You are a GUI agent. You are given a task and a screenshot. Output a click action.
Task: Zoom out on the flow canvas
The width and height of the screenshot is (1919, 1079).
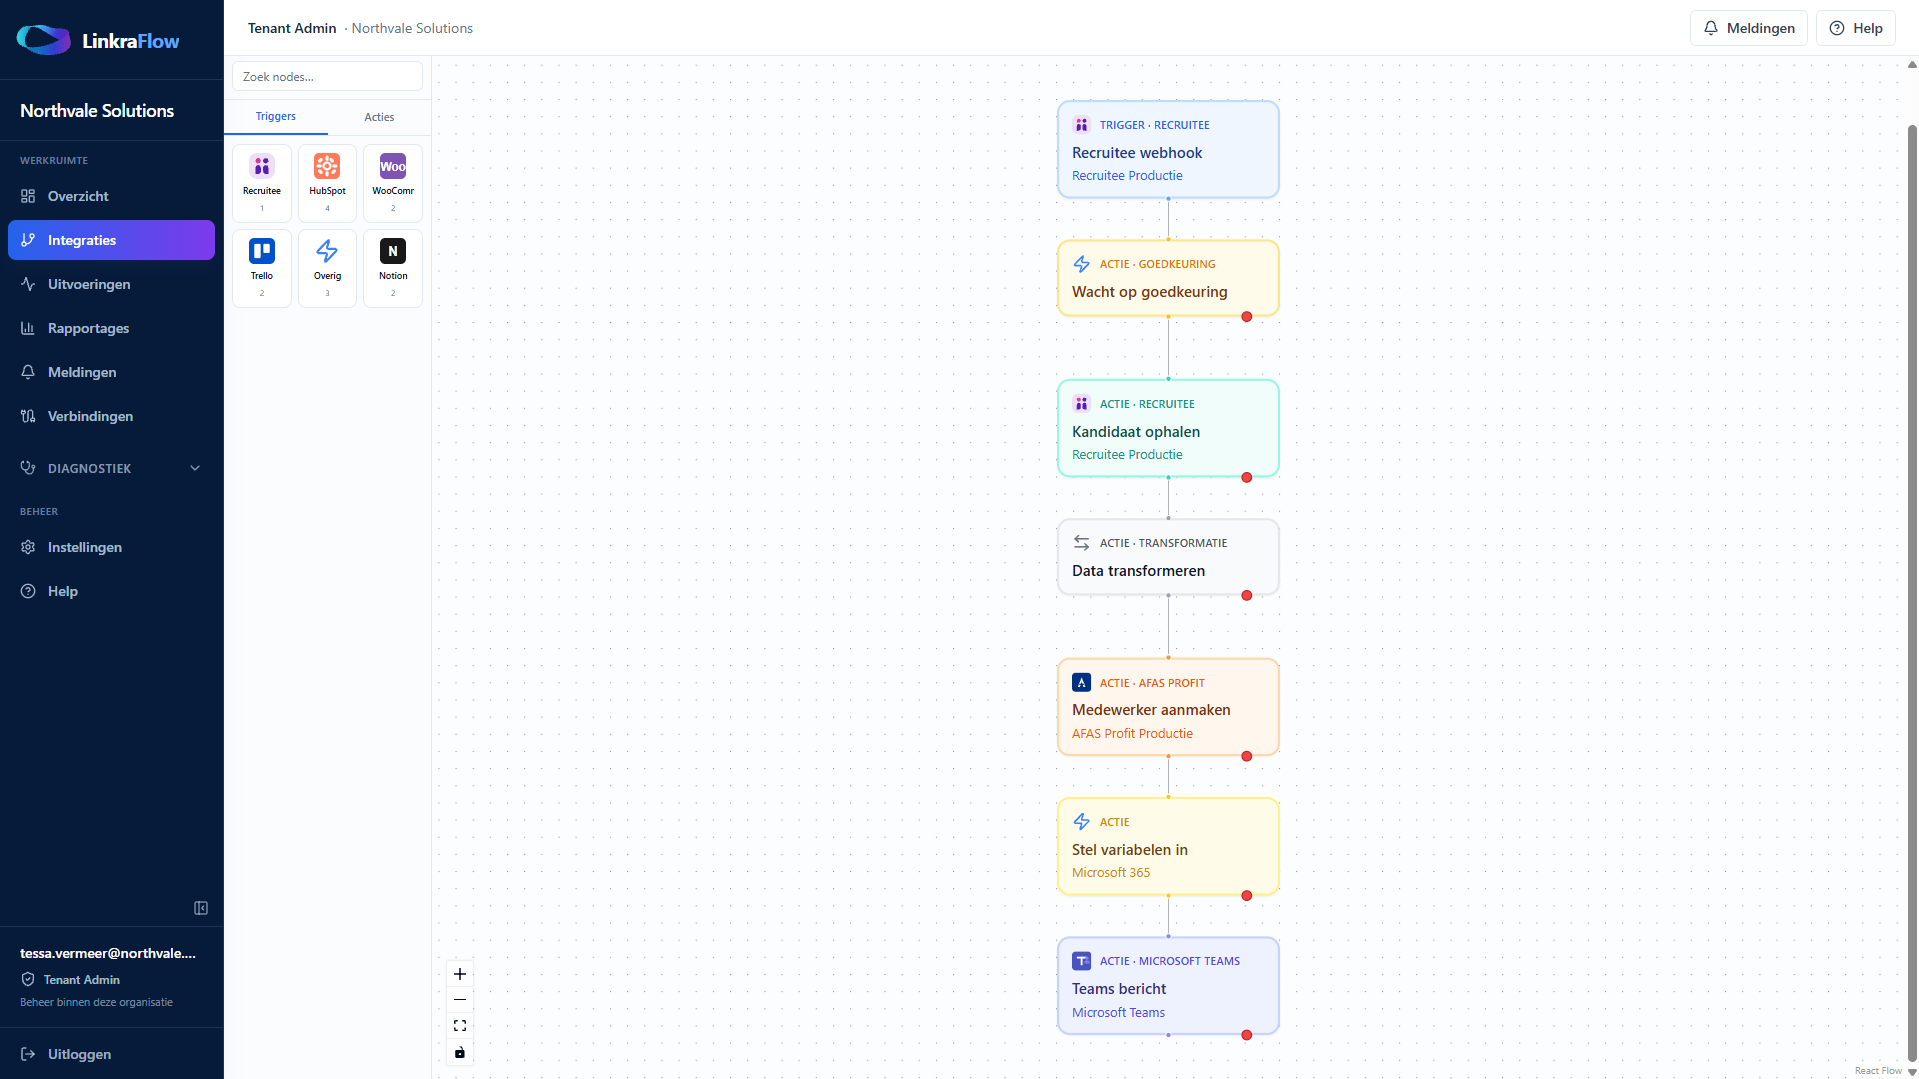[x=460, y=1000]
